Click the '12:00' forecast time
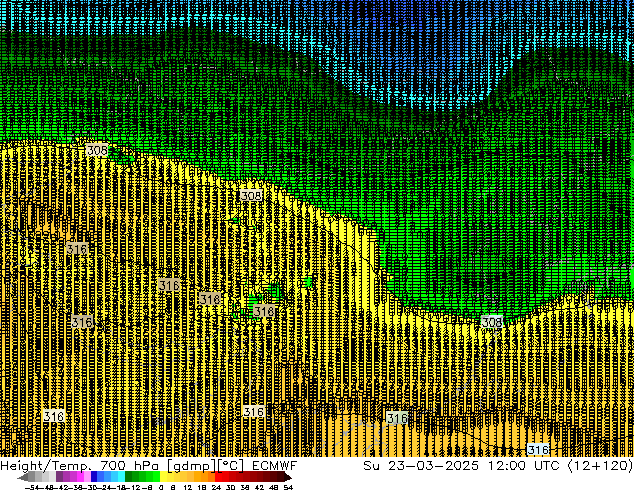 pyautogui.click(x=506, y=466)
